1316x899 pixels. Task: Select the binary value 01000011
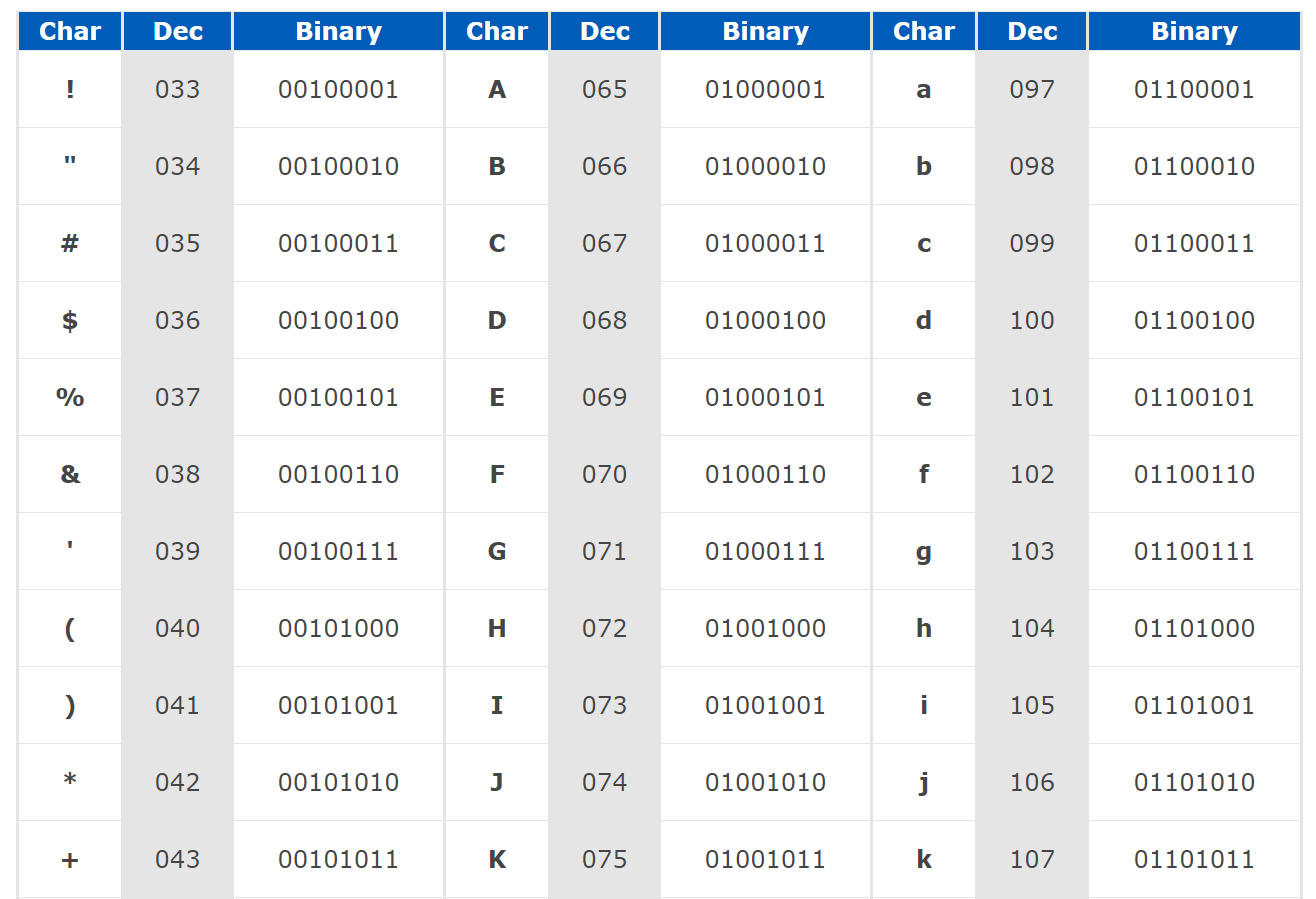[x=765, y=244]
